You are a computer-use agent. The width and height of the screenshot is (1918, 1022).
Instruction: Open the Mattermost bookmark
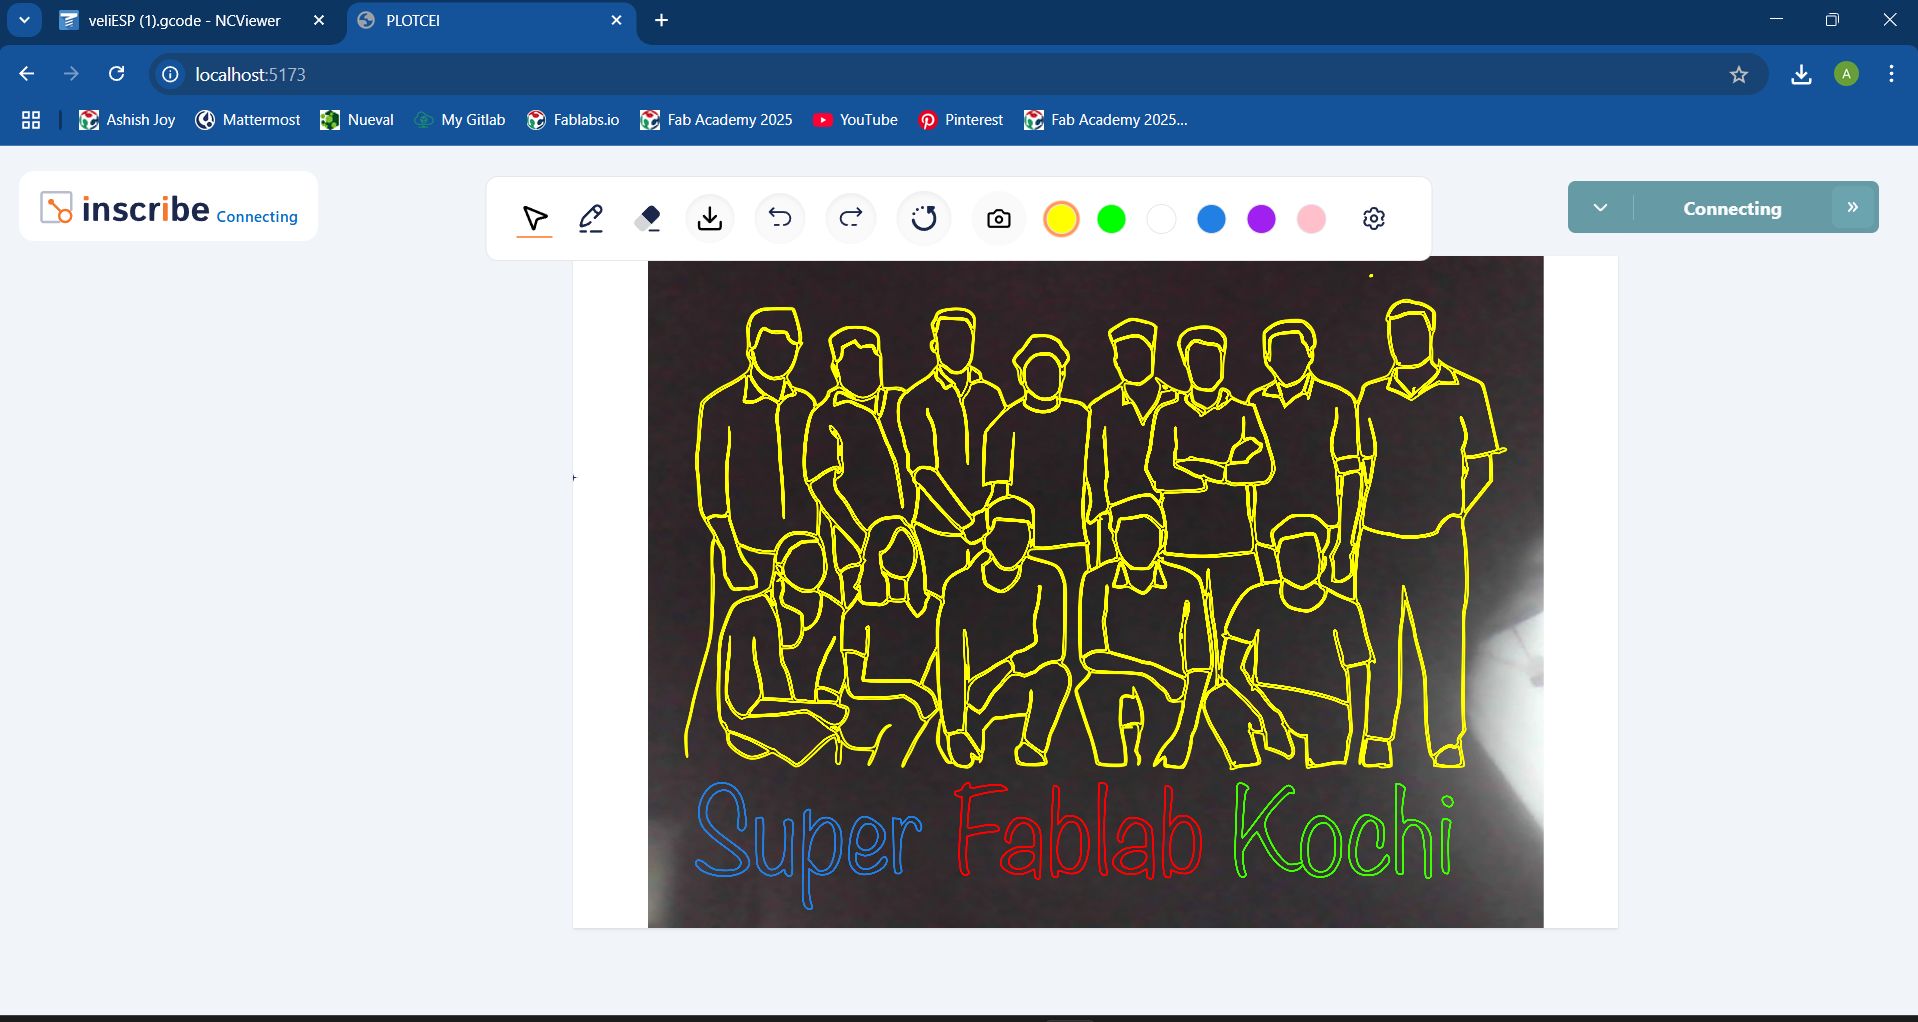tap(248, 120)
